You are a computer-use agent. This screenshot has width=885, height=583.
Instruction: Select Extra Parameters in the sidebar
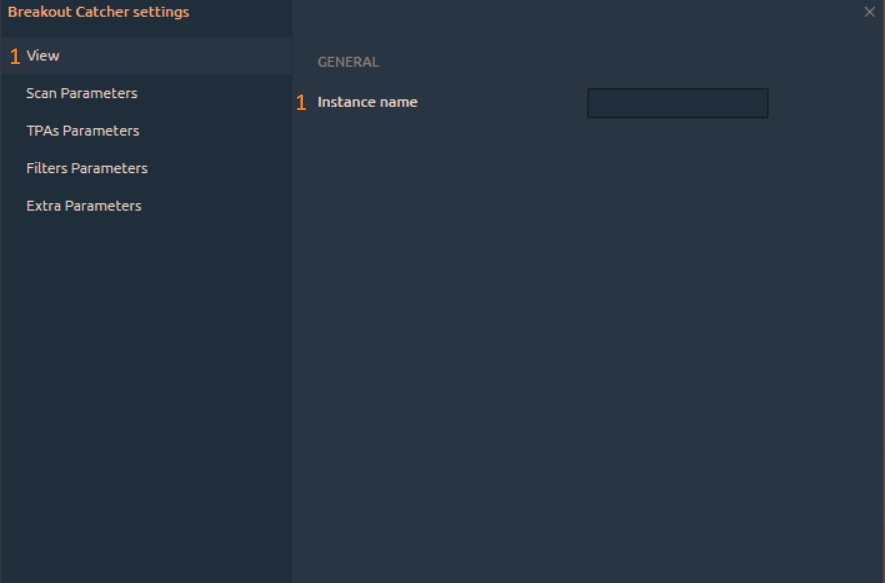coord(83,206)
